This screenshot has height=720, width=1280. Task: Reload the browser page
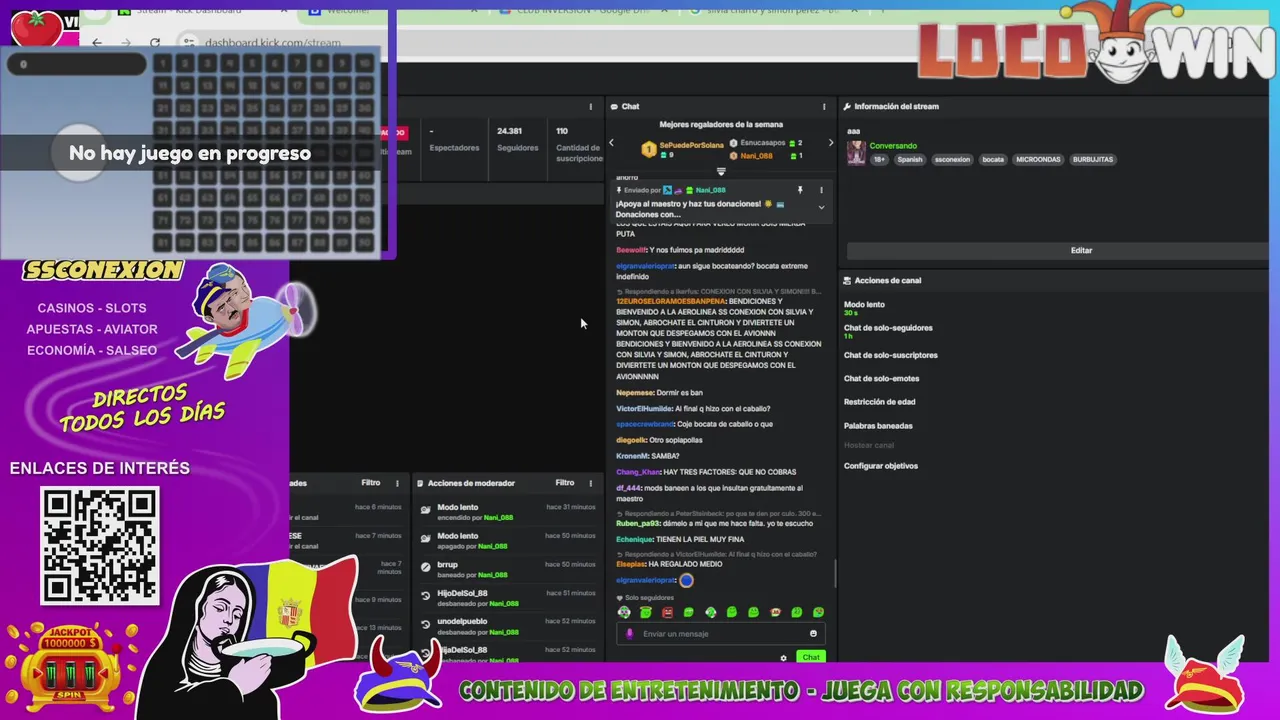click(155, 43)
